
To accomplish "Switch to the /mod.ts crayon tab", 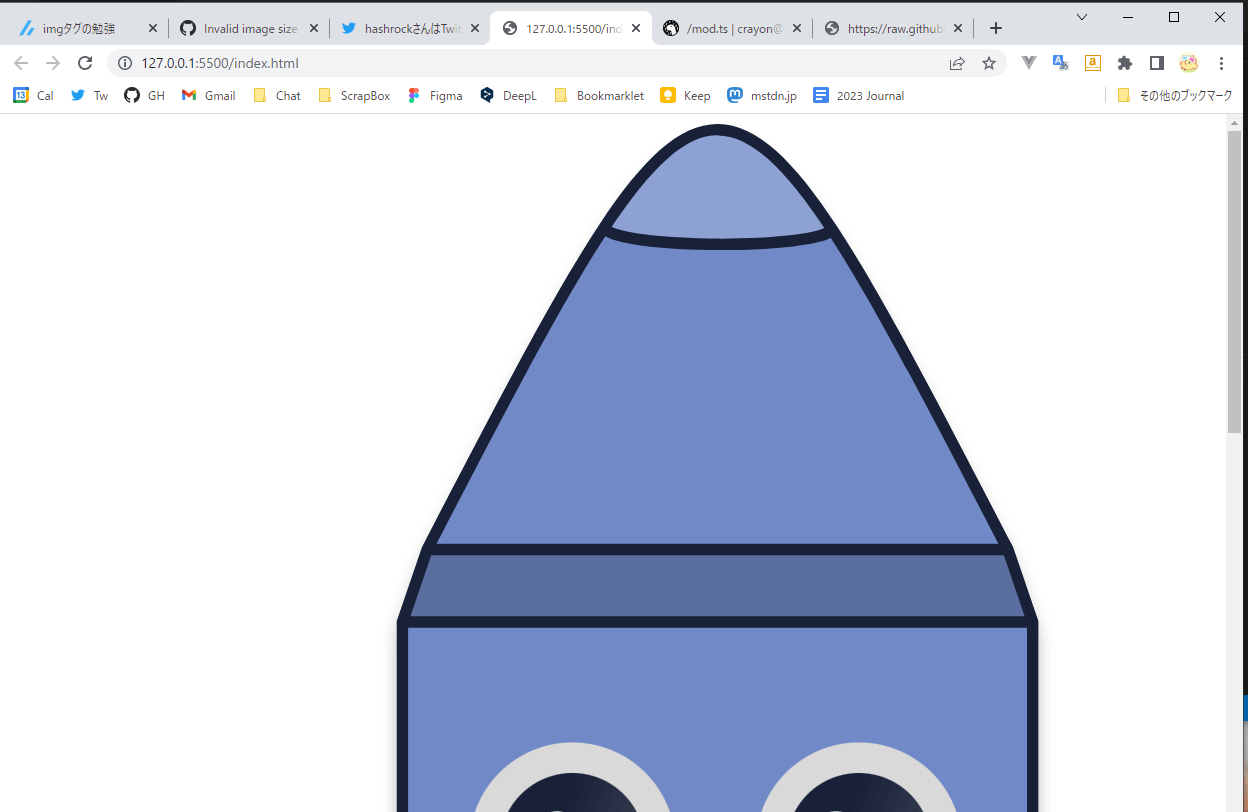I will tap(733, 28).
